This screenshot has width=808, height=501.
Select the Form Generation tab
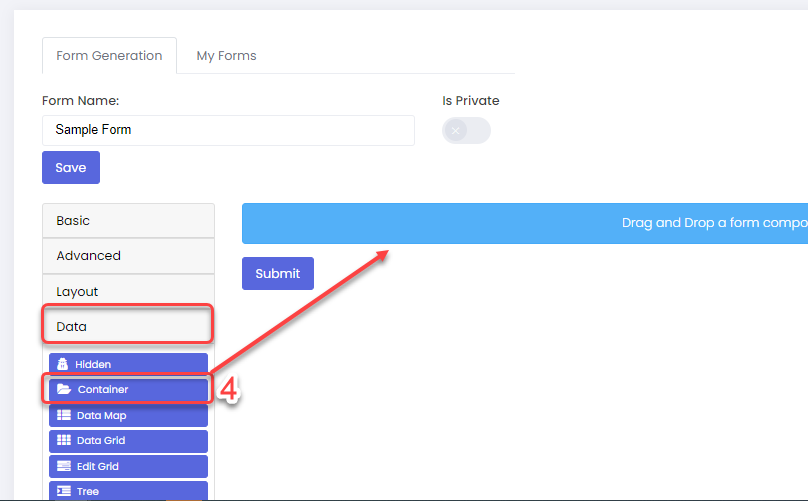tap(109, 56)
